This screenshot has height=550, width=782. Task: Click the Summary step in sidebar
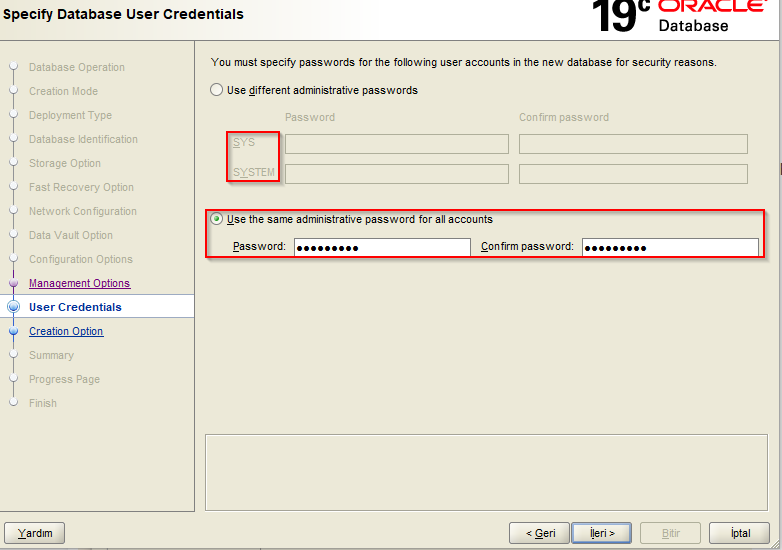coord(51,355)
